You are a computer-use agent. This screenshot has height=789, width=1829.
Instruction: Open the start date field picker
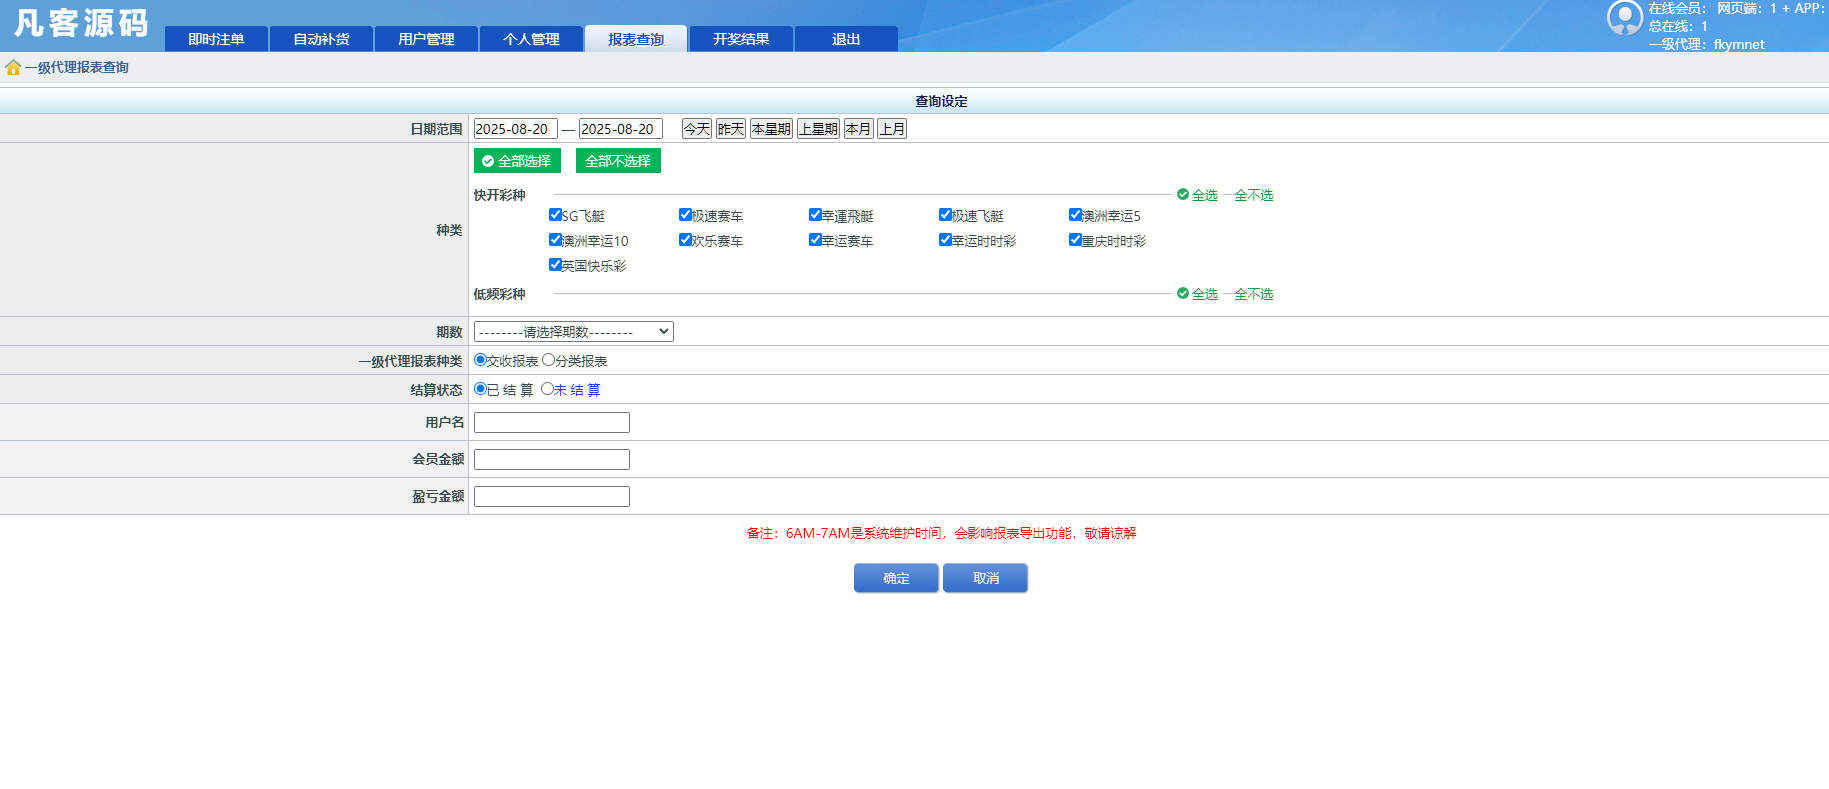(515, 129)
